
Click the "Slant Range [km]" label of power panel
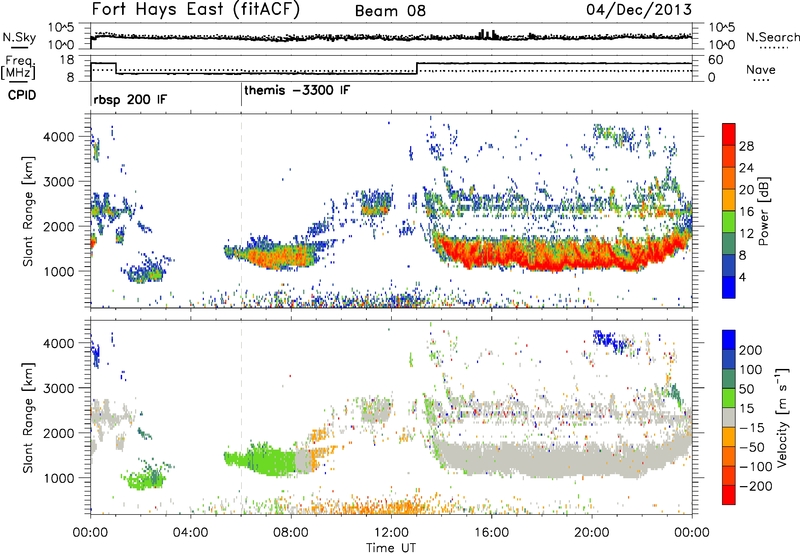[x=28, y=211]
